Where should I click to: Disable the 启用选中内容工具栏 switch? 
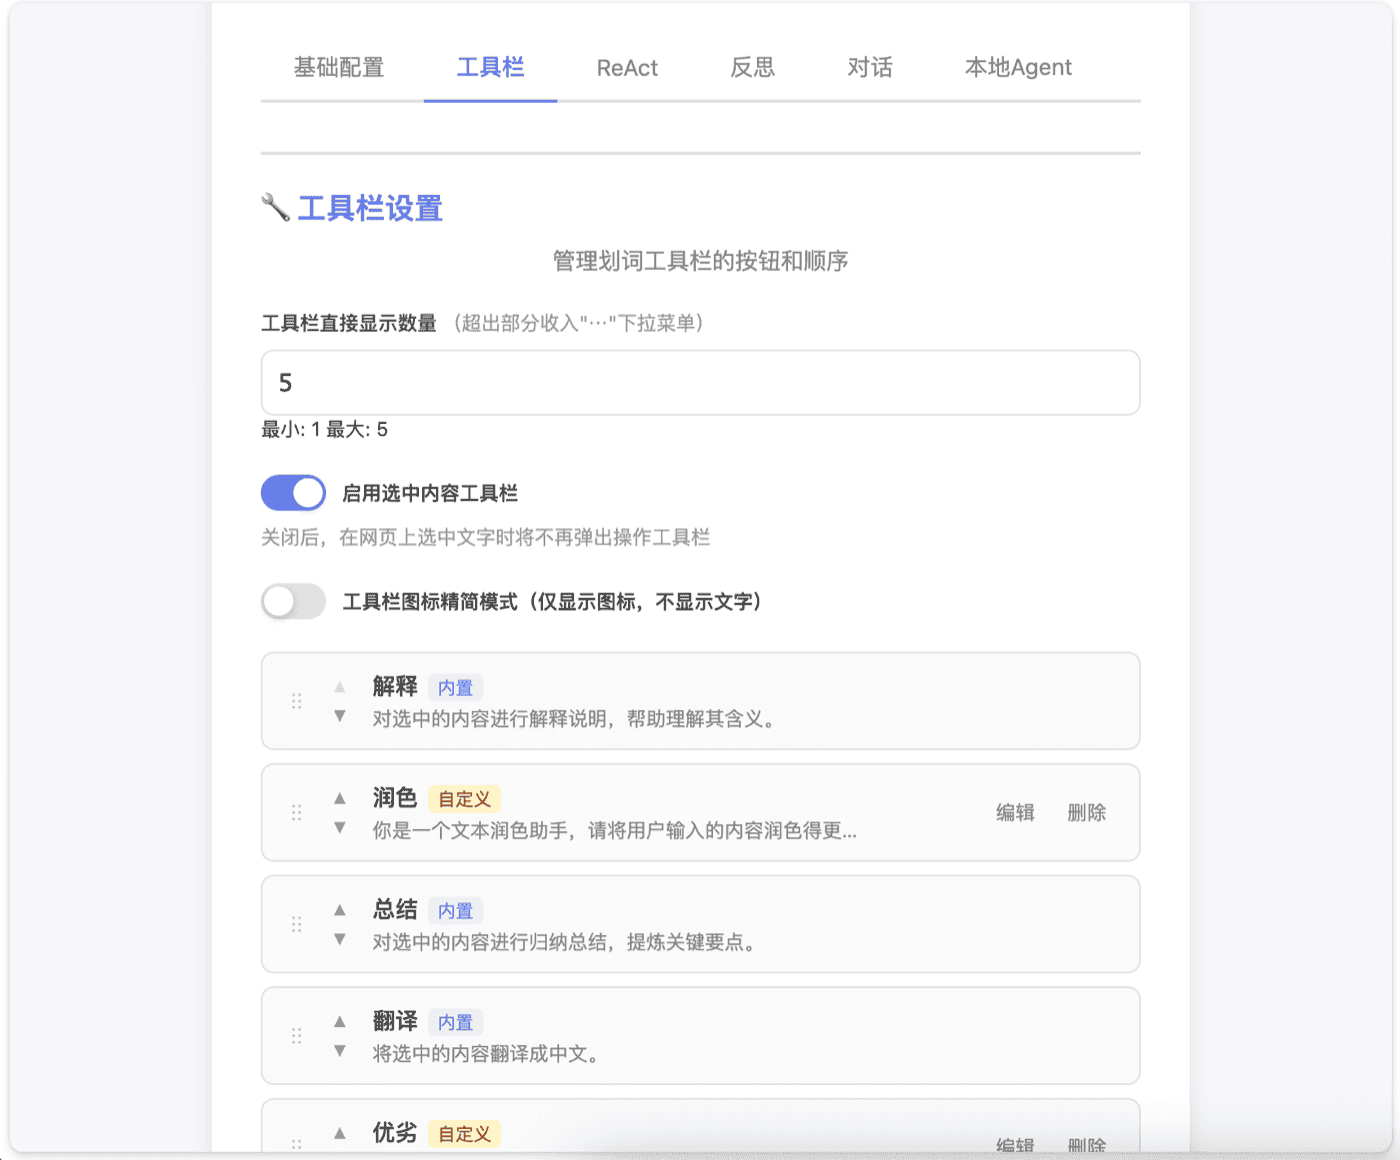293,493
